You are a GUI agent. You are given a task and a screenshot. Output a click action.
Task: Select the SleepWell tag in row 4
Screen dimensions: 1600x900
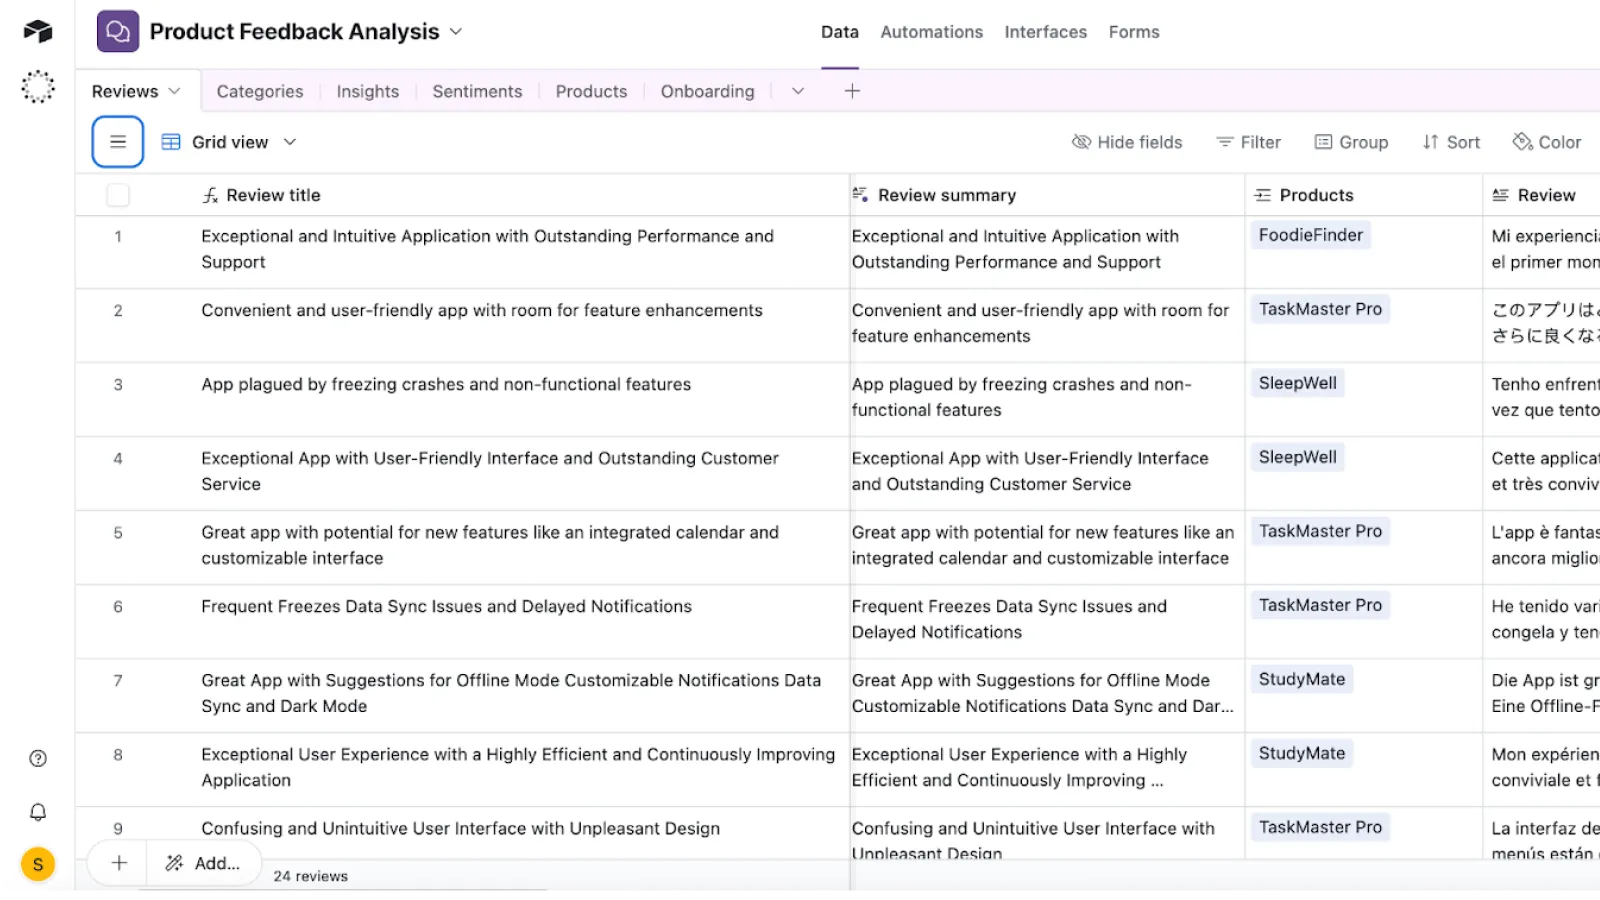[1298, 457]
